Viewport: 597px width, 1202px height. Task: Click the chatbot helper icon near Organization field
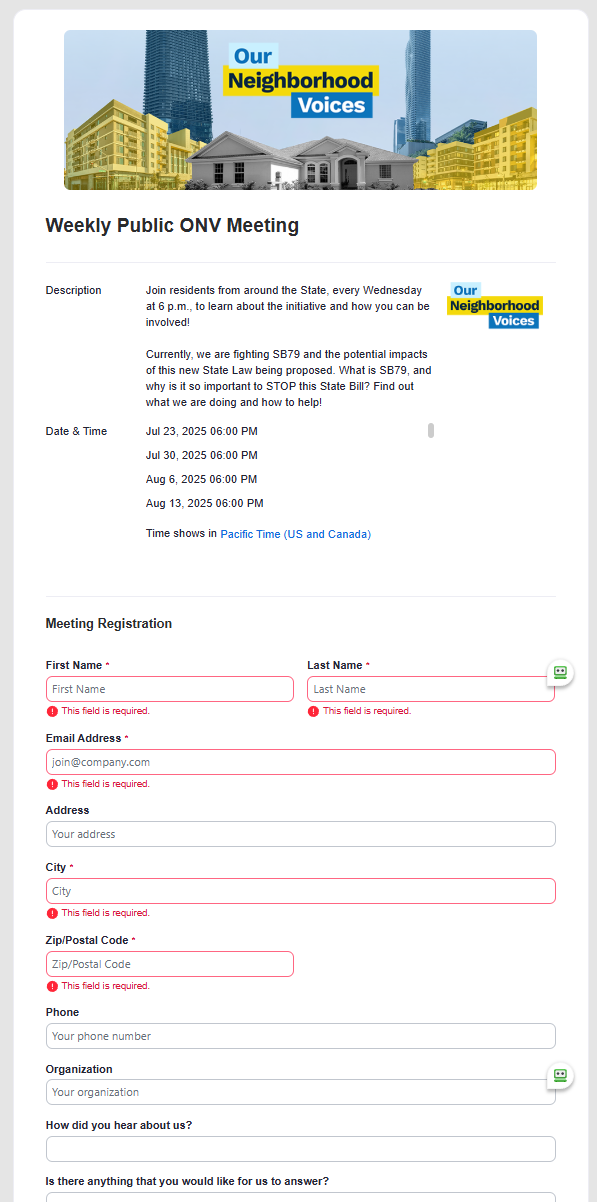(x=560, y=1076)
